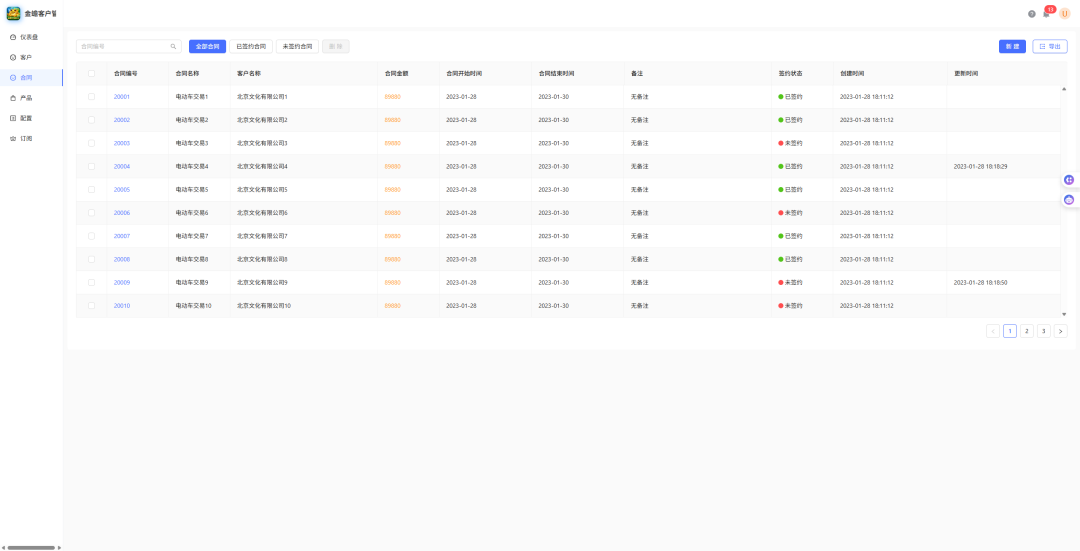Click amount 89880 in row 20002
1080x551 pixels.
tap(393, 120)
